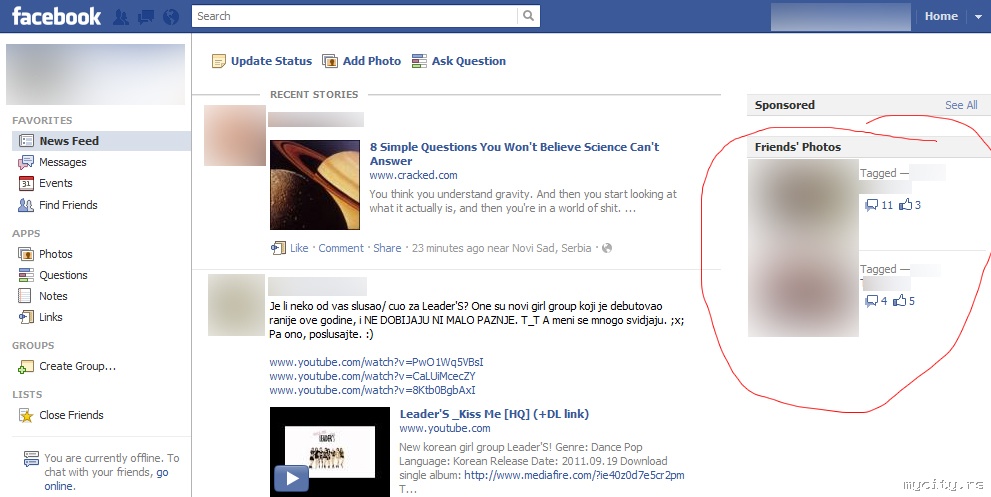The height and width of the screenshot is (497, 991).
Task: Click comment icon showing 4 comments
Action: 872,301
